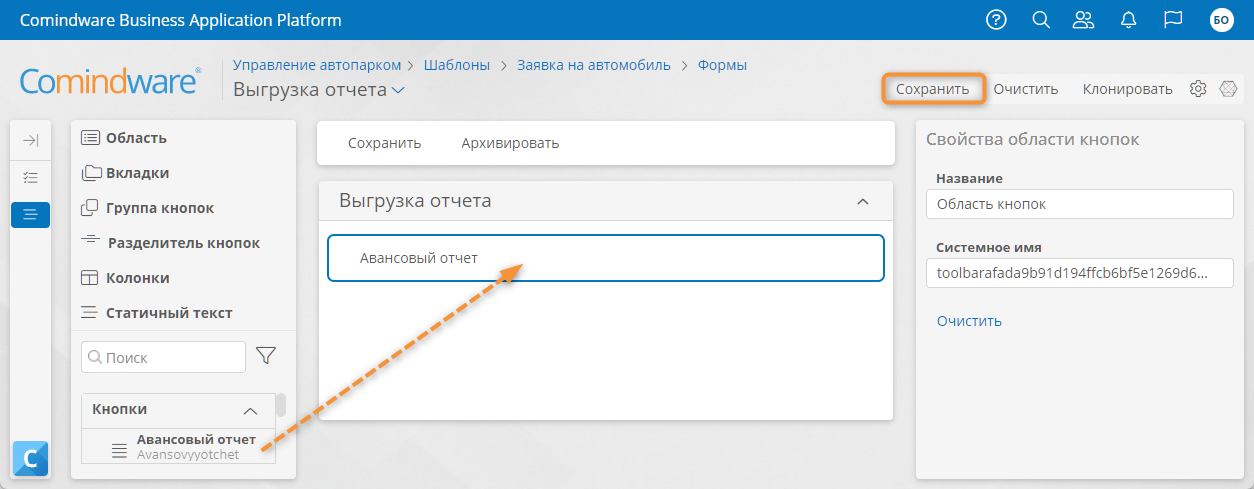Open search via magnifier icon in header
The width and height of the screenshot is (1254, 489).
1041,20
